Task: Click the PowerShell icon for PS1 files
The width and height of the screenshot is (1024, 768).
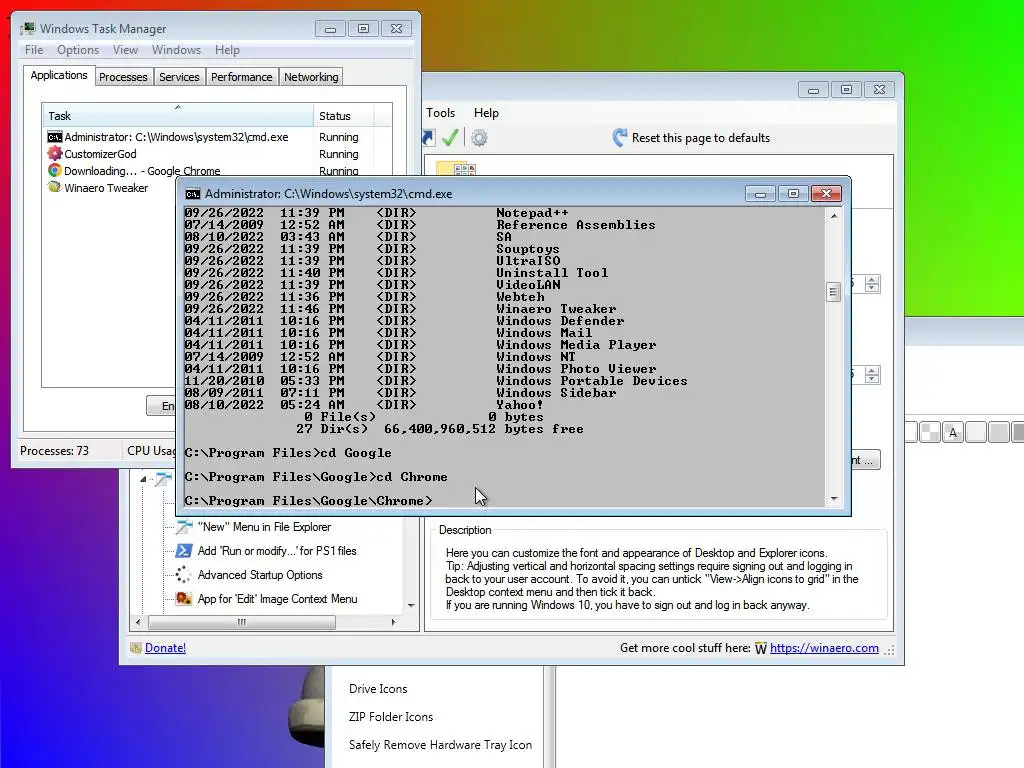Action: point(184,551)
